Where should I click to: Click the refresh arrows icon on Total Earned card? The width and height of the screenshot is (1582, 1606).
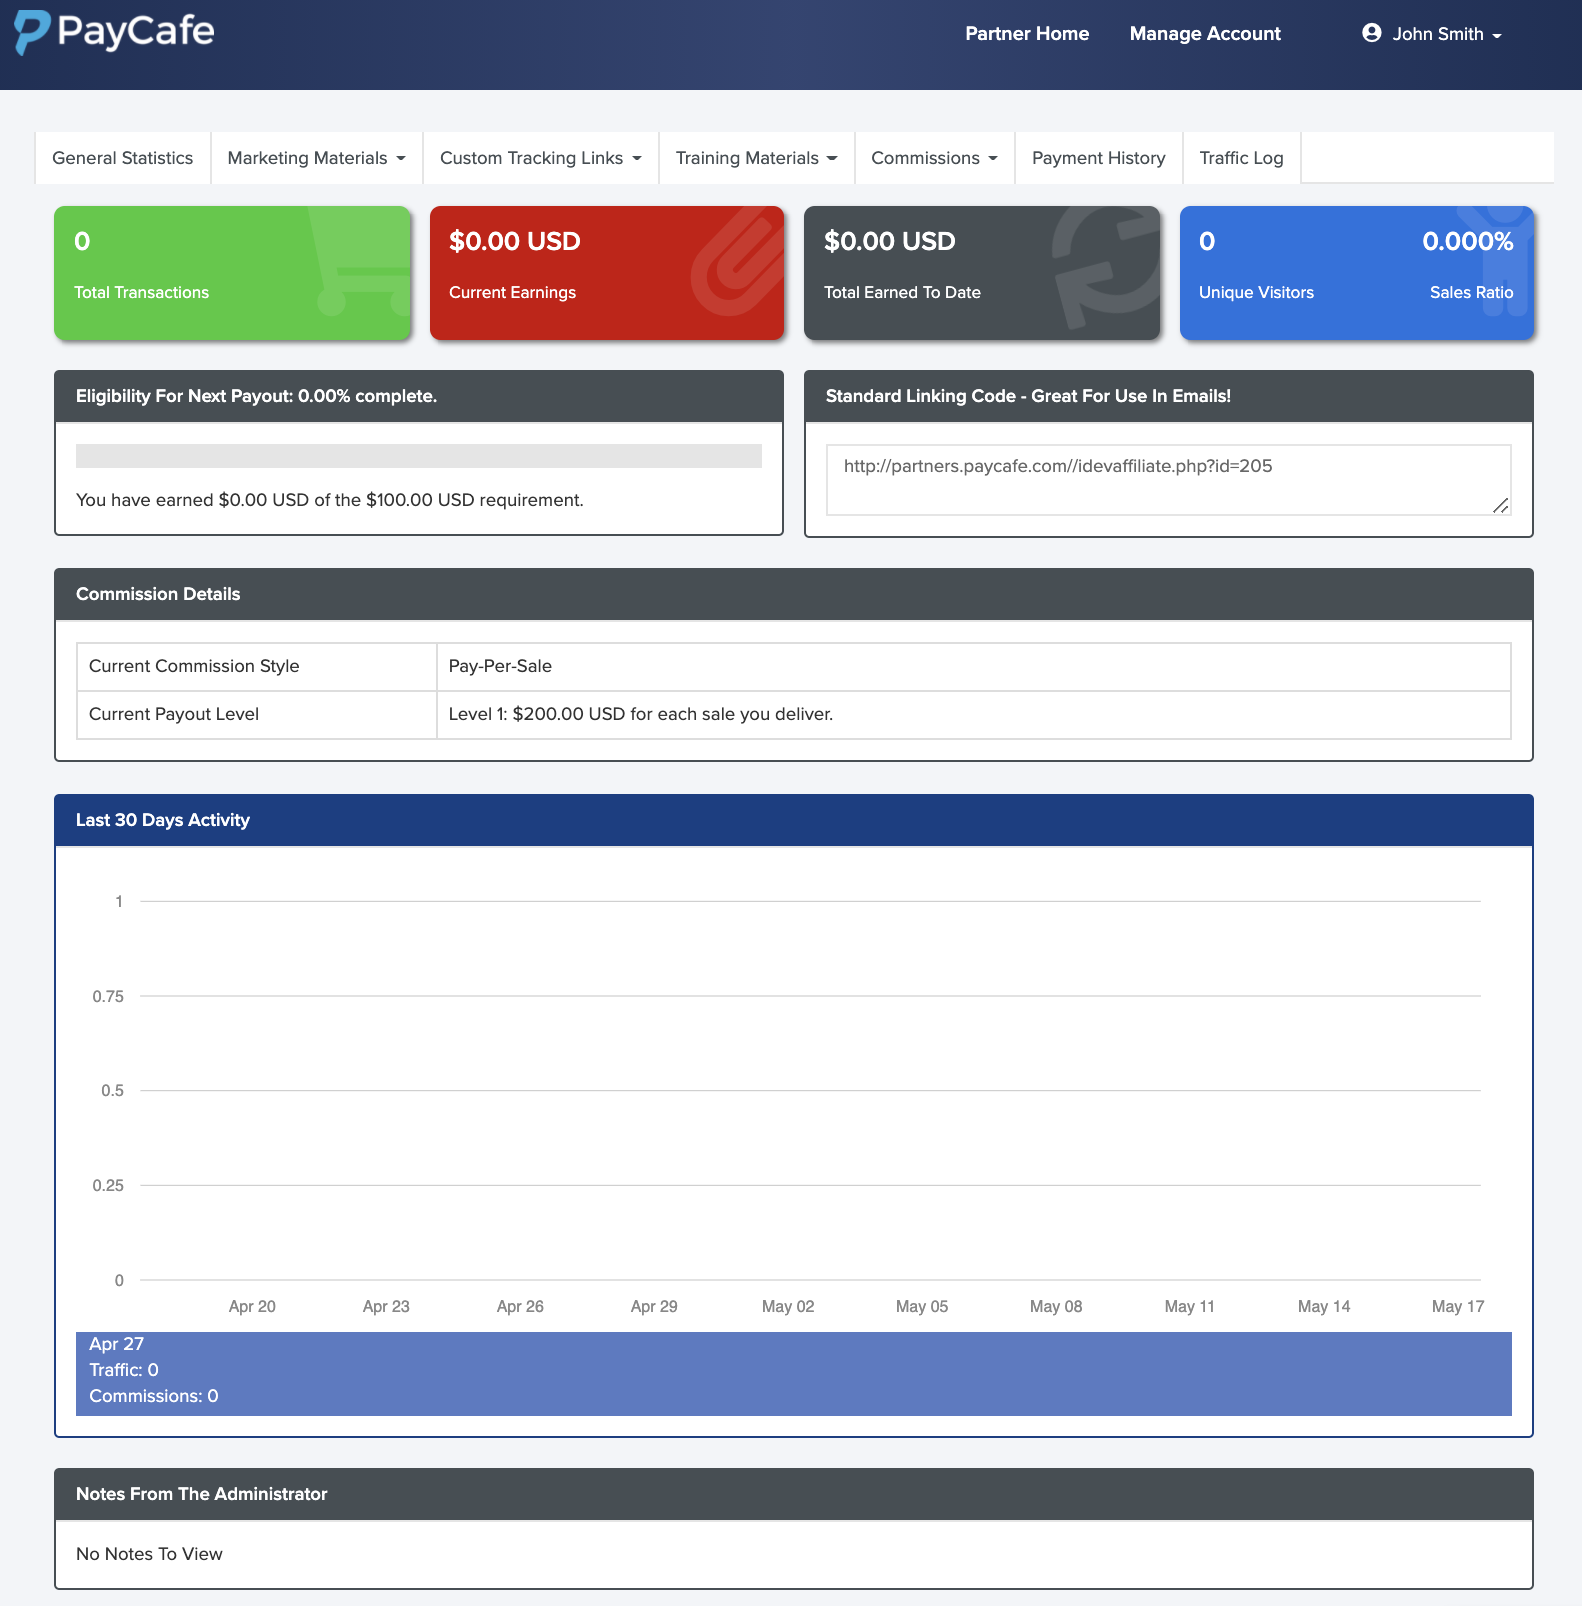(x=1106, y=268)
